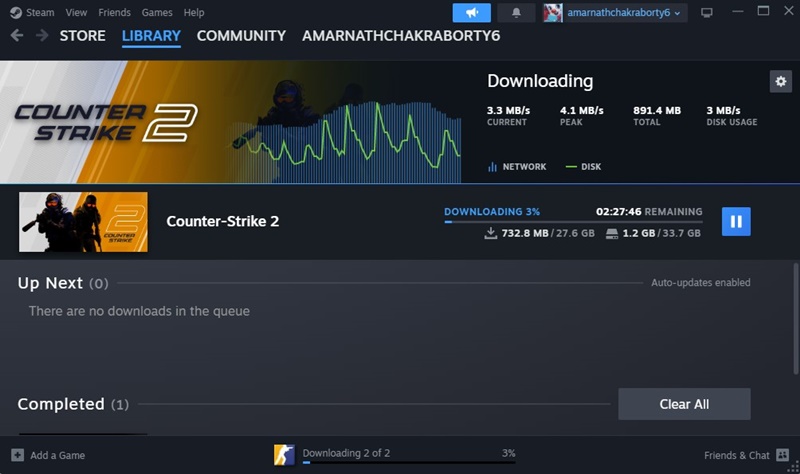Open the COMMUNITY tab
The image size is (800, 474).
(x=241, y=36)
